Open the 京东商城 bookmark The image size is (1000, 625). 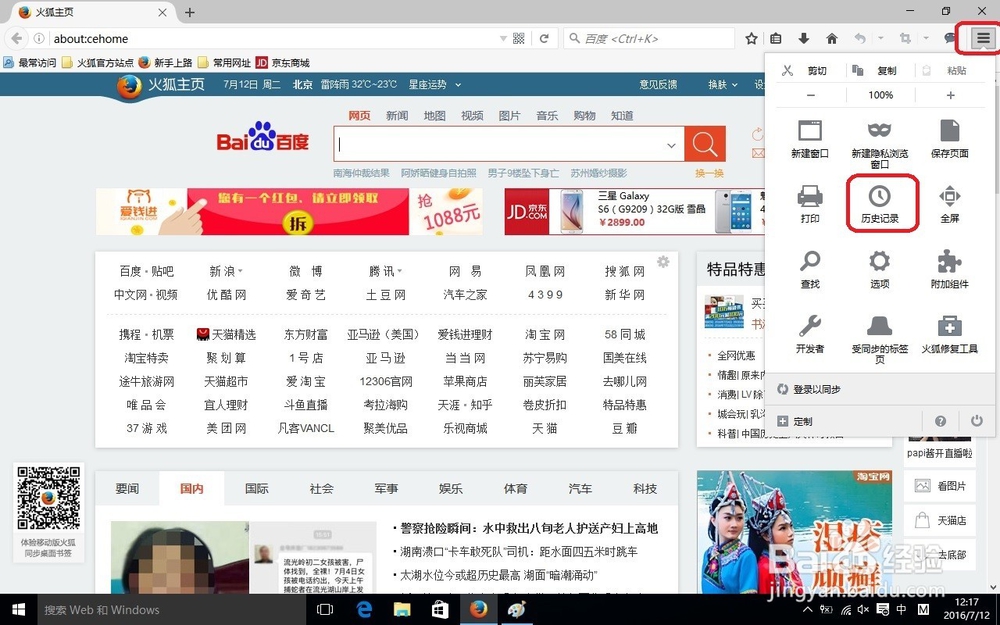tap(283, 62)
